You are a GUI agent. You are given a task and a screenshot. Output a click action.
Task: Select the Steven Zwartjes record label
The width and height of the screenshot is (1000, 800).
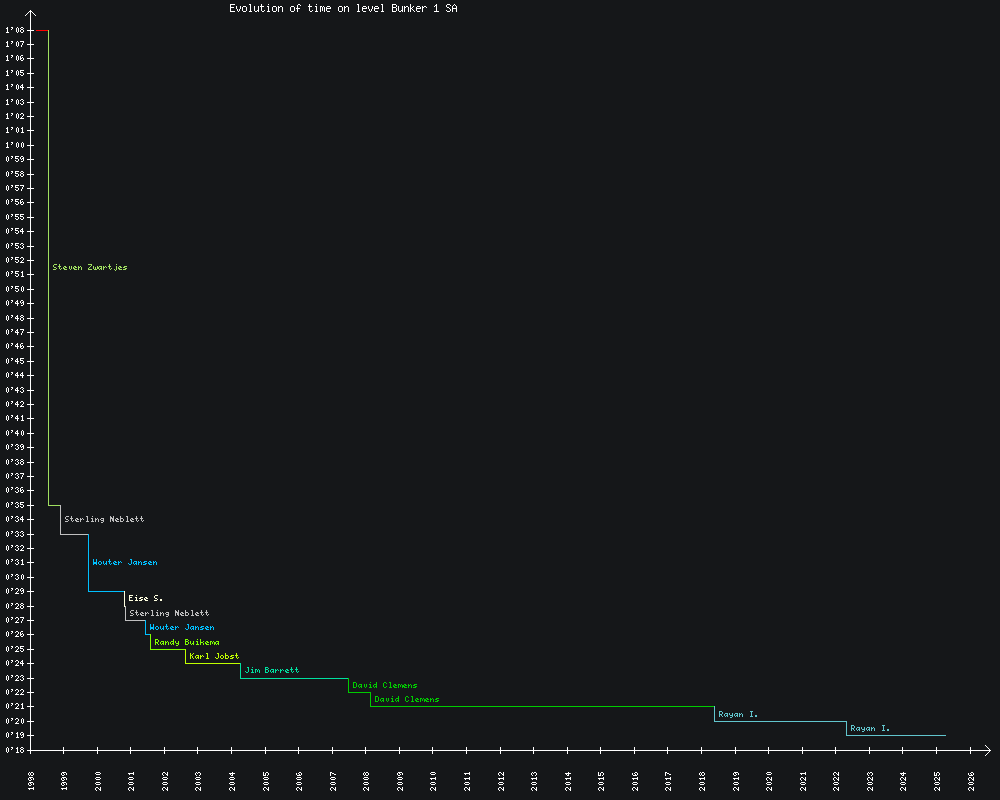(x=90, y=268)
